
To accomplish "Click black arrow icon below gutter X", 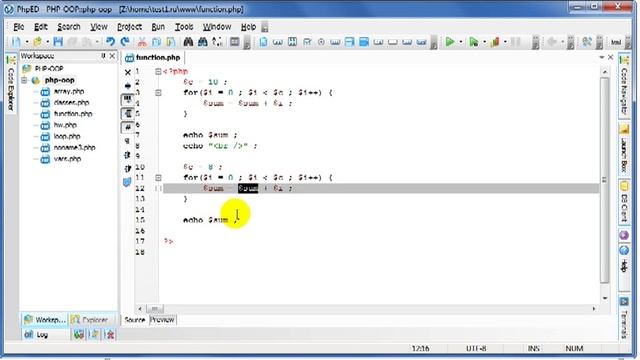I will point(128,86).
